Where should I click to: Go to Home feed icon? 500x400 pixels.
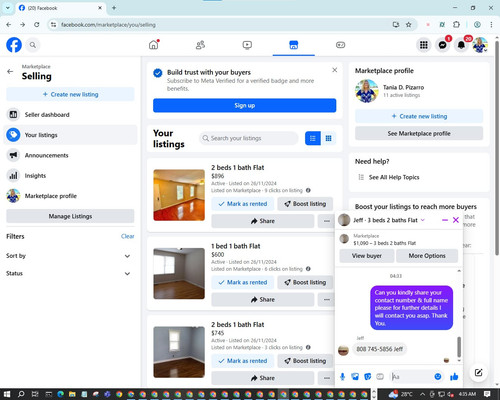[x=154, y=45]
